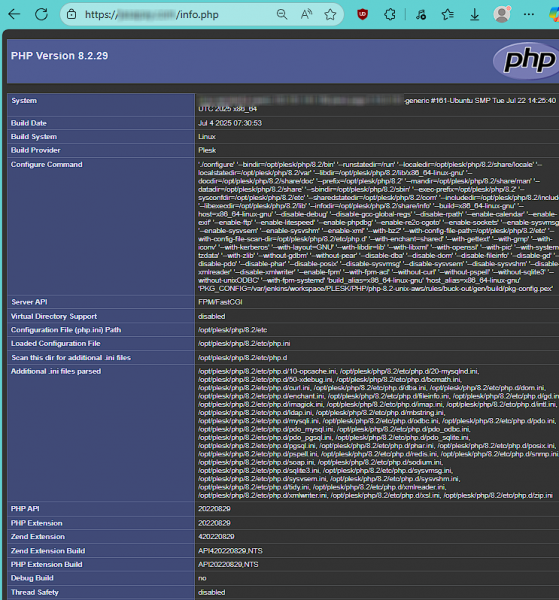The height and width of the screenshot is (600, 559).
Task: Open uBlock Origin shield extension
Action: coord(362,15)
